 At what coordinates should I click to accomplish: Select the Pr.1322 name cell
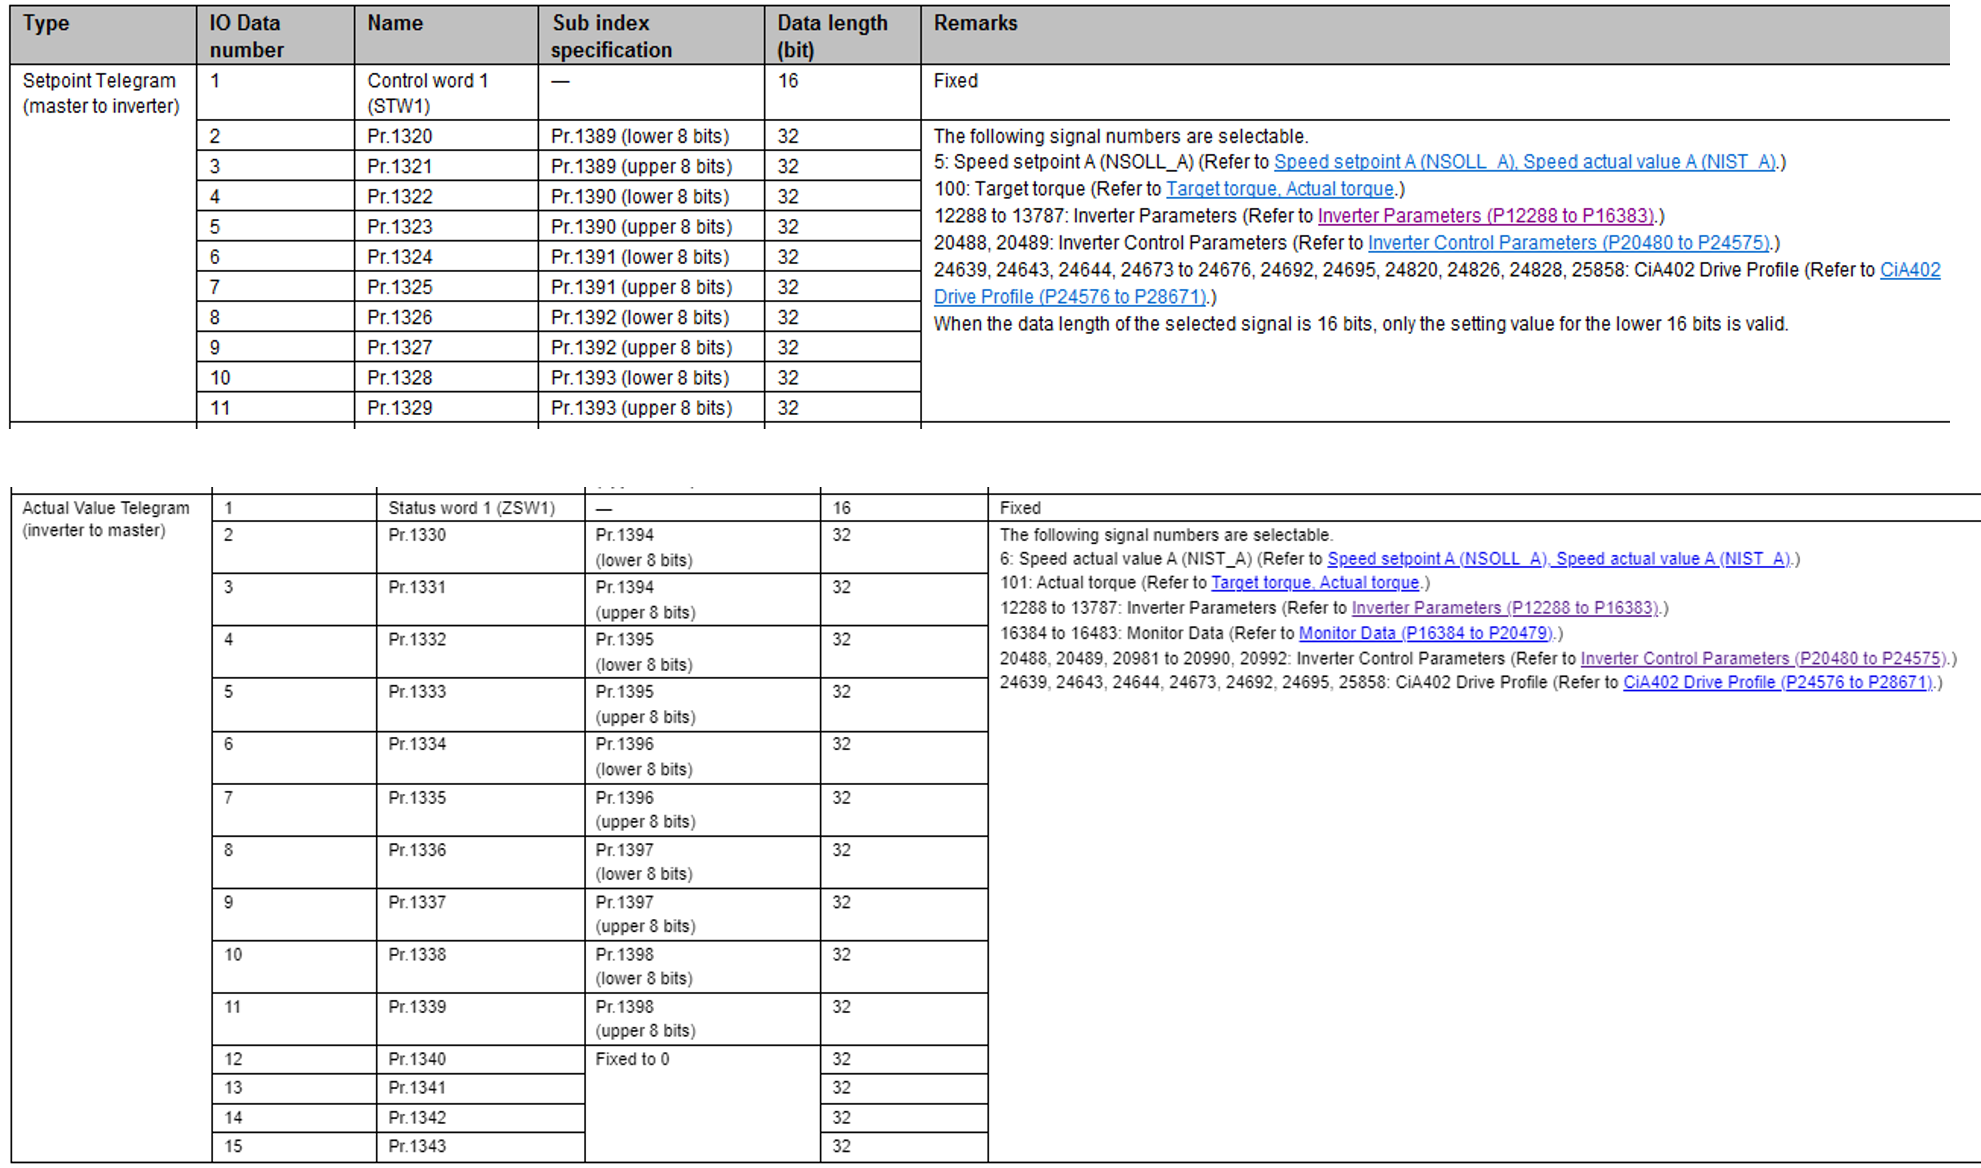click(x=446, y=196)
